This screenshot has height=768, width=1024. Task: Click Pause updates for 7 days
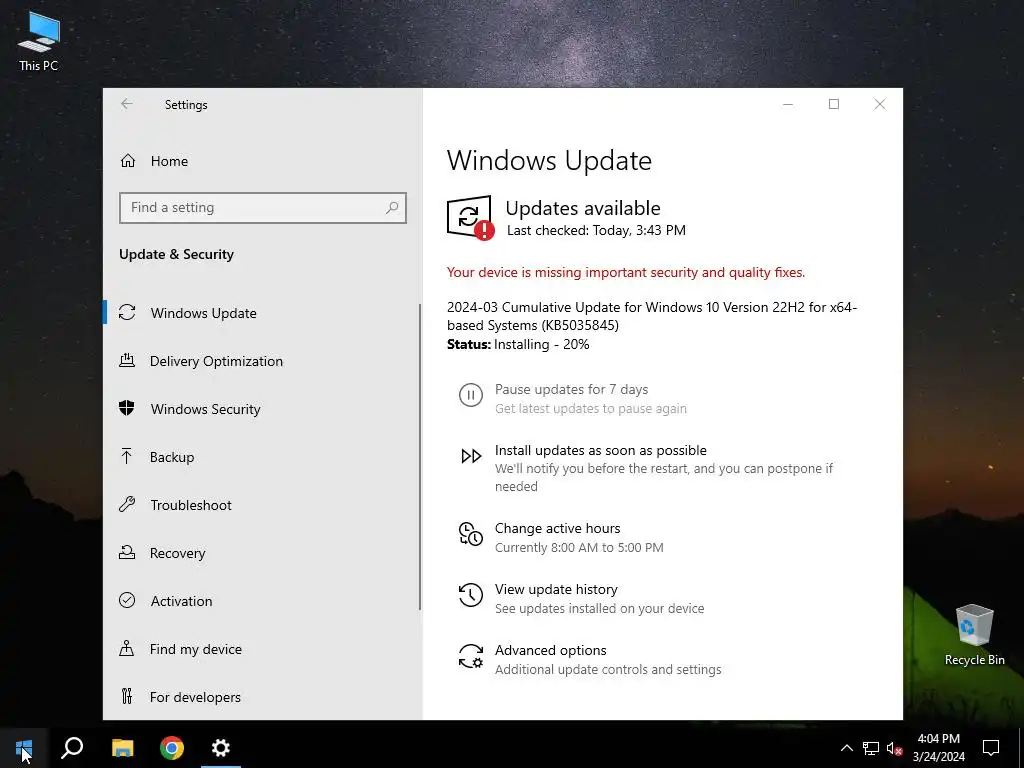click(x=571, y=389)
